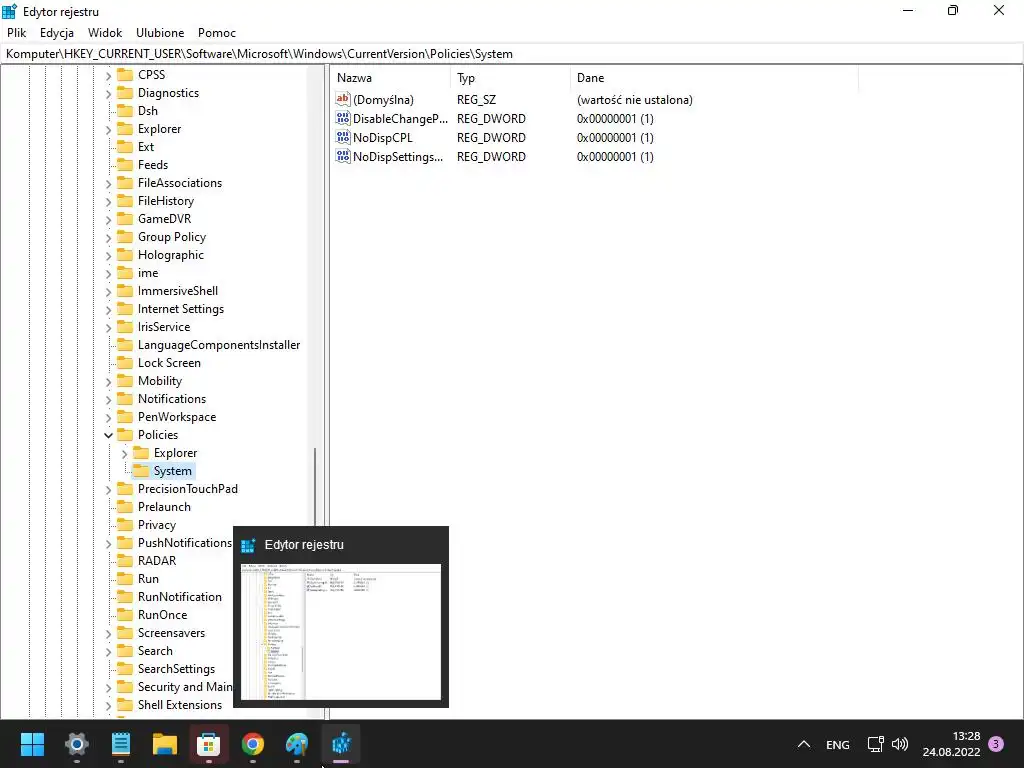This screenshot has height=768, width=1024.
Task: Open the Windows Start menu
Action: tap(32, 744)
